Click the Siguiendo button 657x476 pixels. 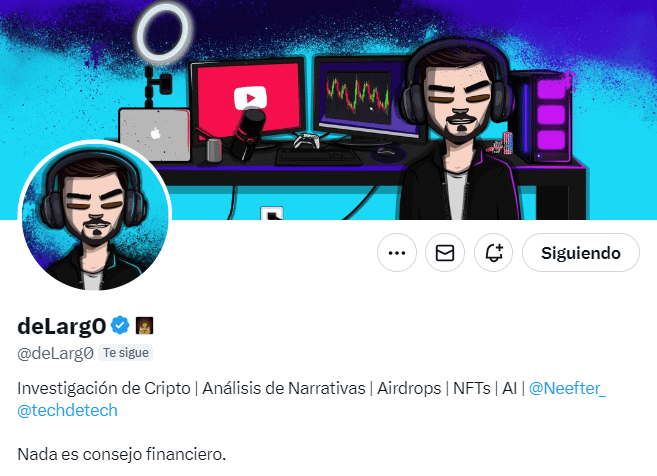(x=581, y=253)
